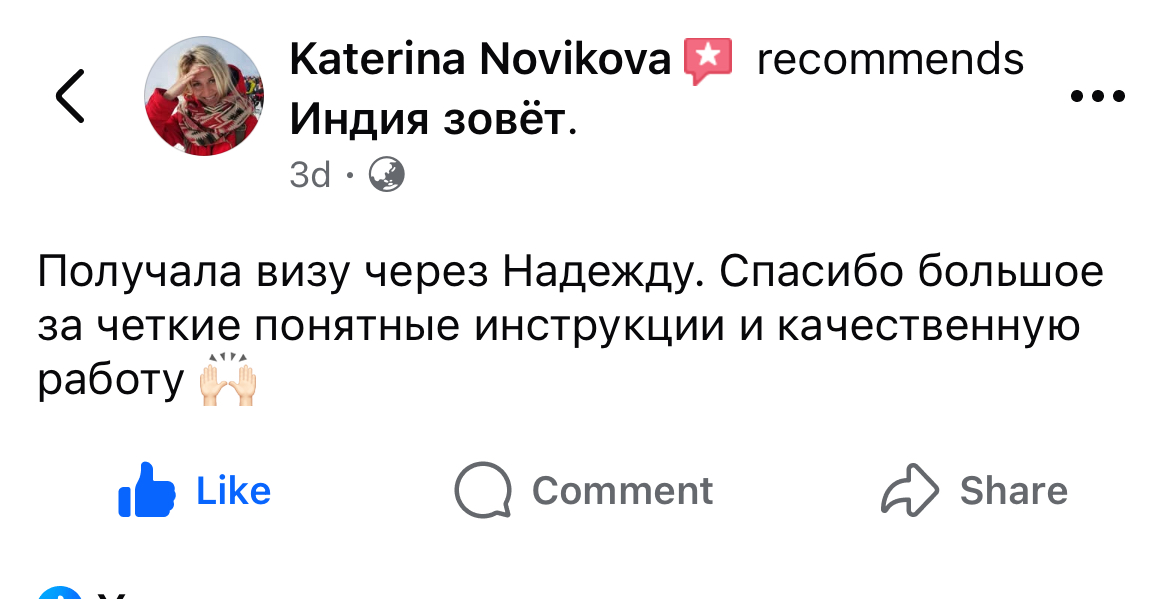Tap the blue thumbs-up icon
Screen dimensions: 1170x599
tap(147, 490)
